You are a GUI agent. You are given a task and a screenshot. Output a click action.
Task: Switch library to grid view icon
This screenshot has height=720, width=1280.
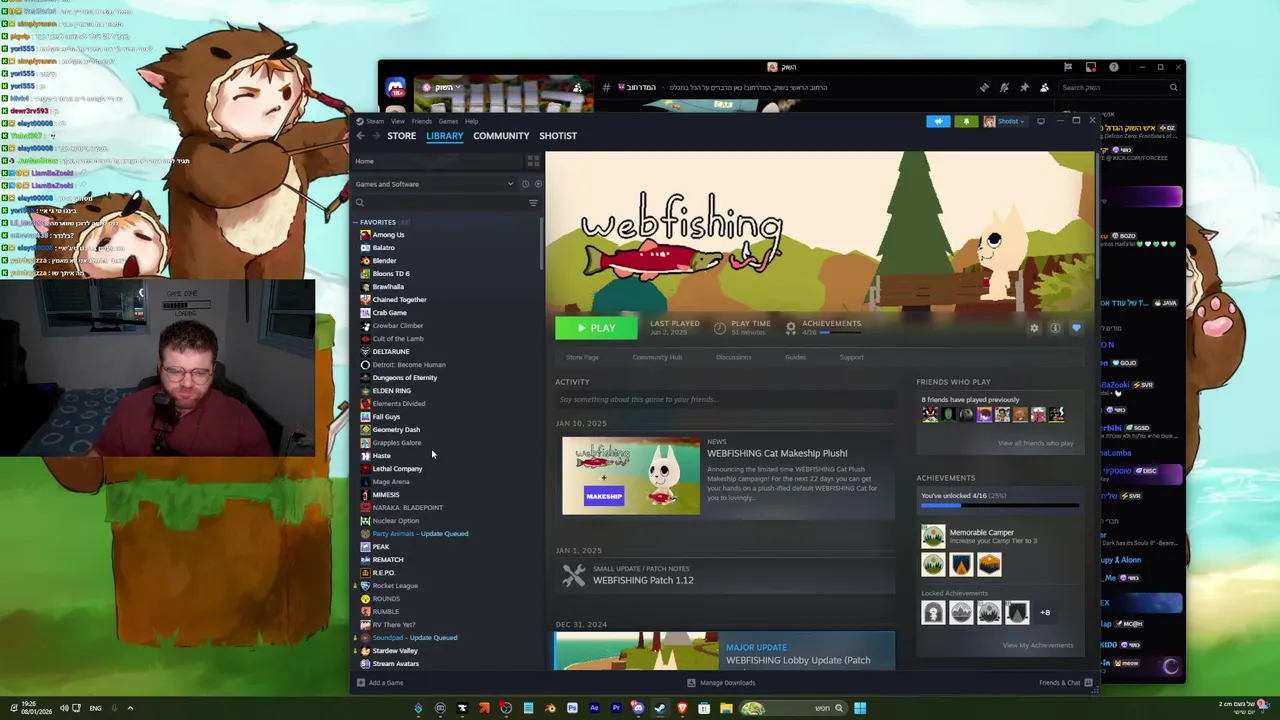point(533,161)
